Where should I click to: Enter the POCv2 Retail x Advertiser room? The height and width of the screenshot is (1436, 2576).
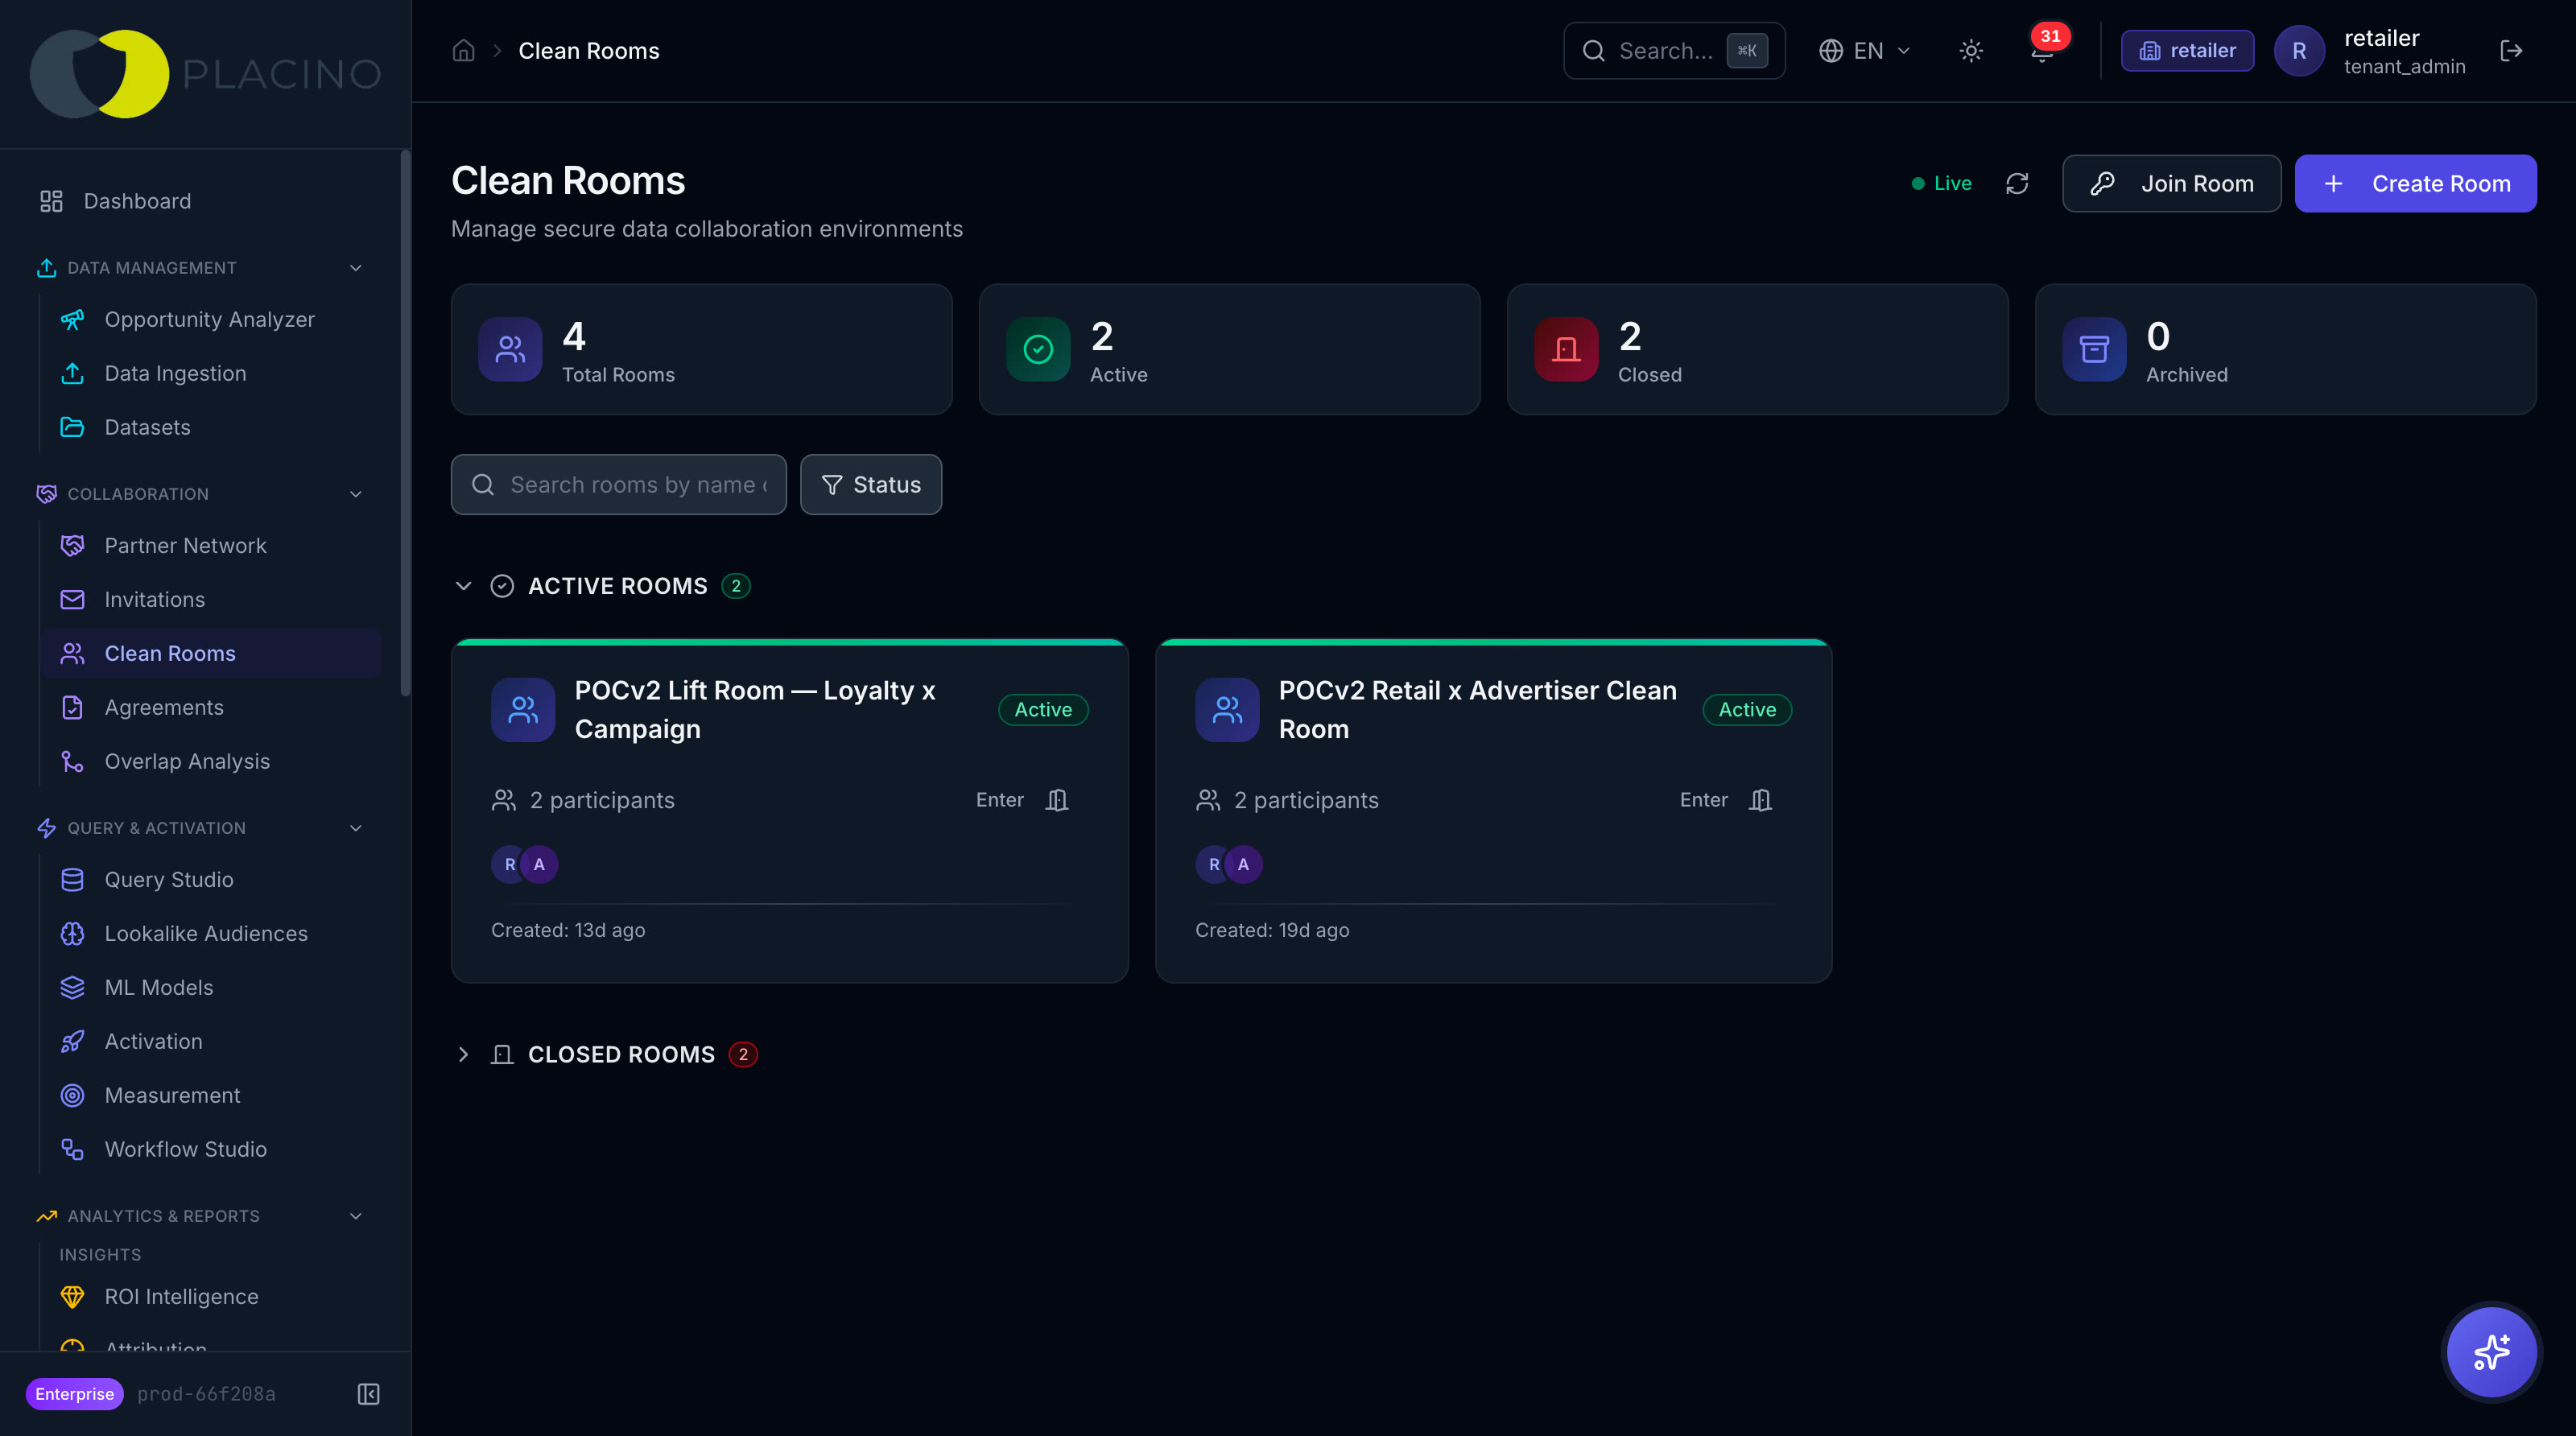coord(1726,800)
